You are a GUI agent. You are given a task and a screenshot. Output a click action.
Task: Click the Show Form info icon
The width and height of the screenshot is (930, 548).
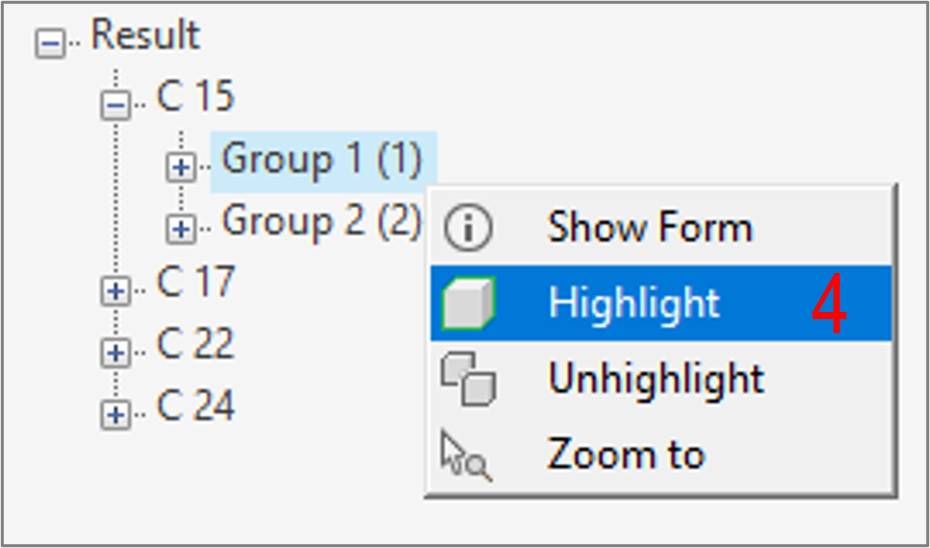(x=468, y=227)
